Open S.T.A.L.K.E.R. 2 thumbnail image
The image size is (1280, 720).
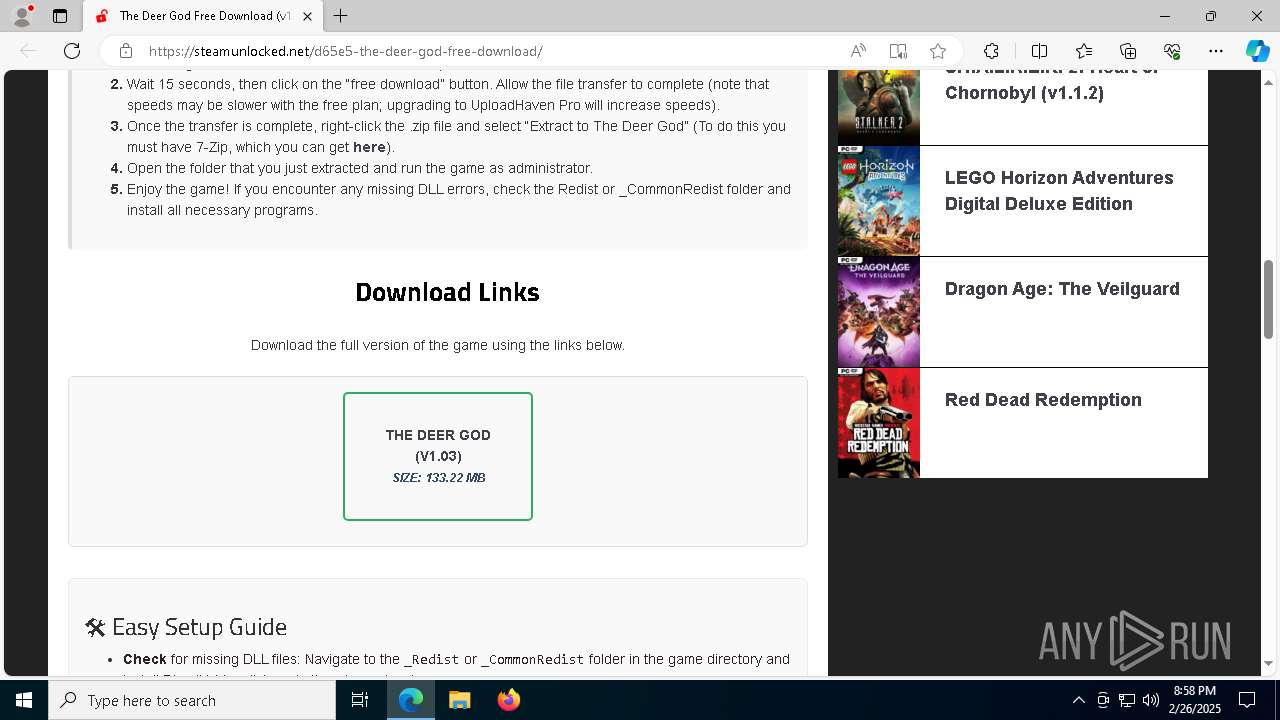(879, 108)
